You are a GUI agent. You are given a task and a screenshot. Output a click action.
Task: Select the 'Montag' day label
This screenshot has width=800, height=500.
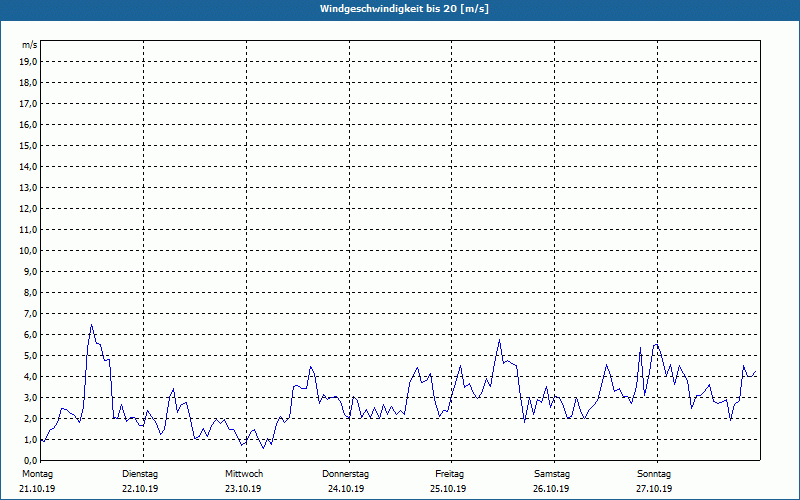[37, 474]
